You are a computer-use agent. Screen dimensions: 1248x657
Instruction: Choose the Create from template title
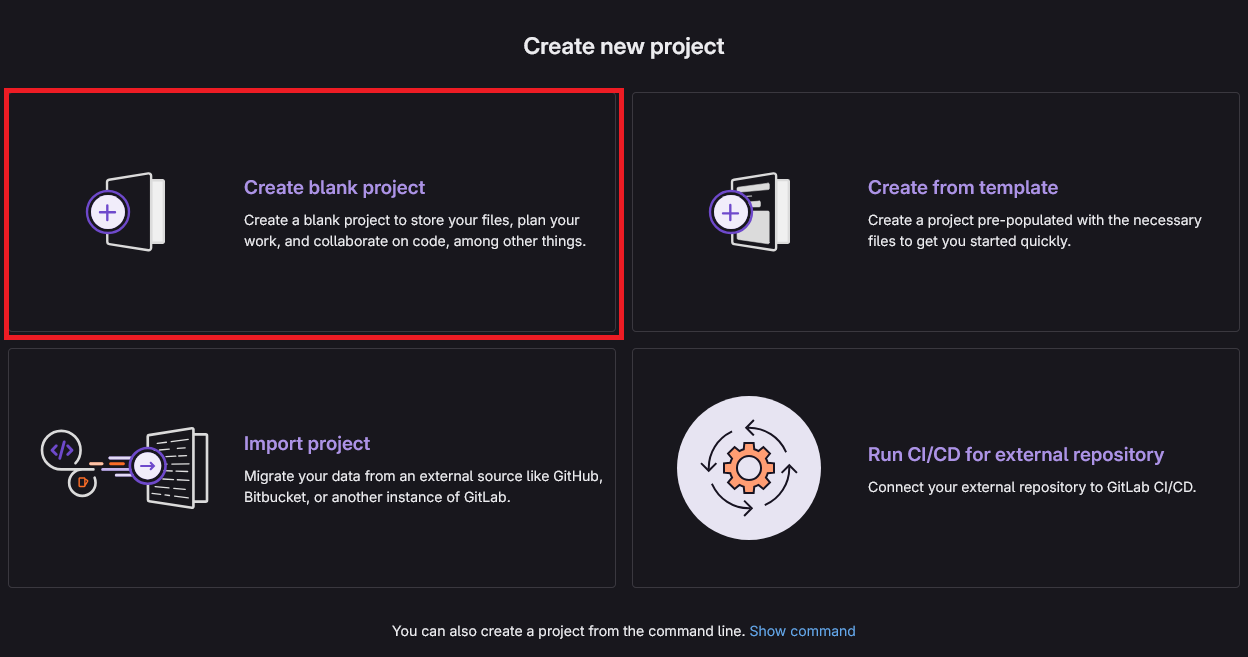click(962, 188)
